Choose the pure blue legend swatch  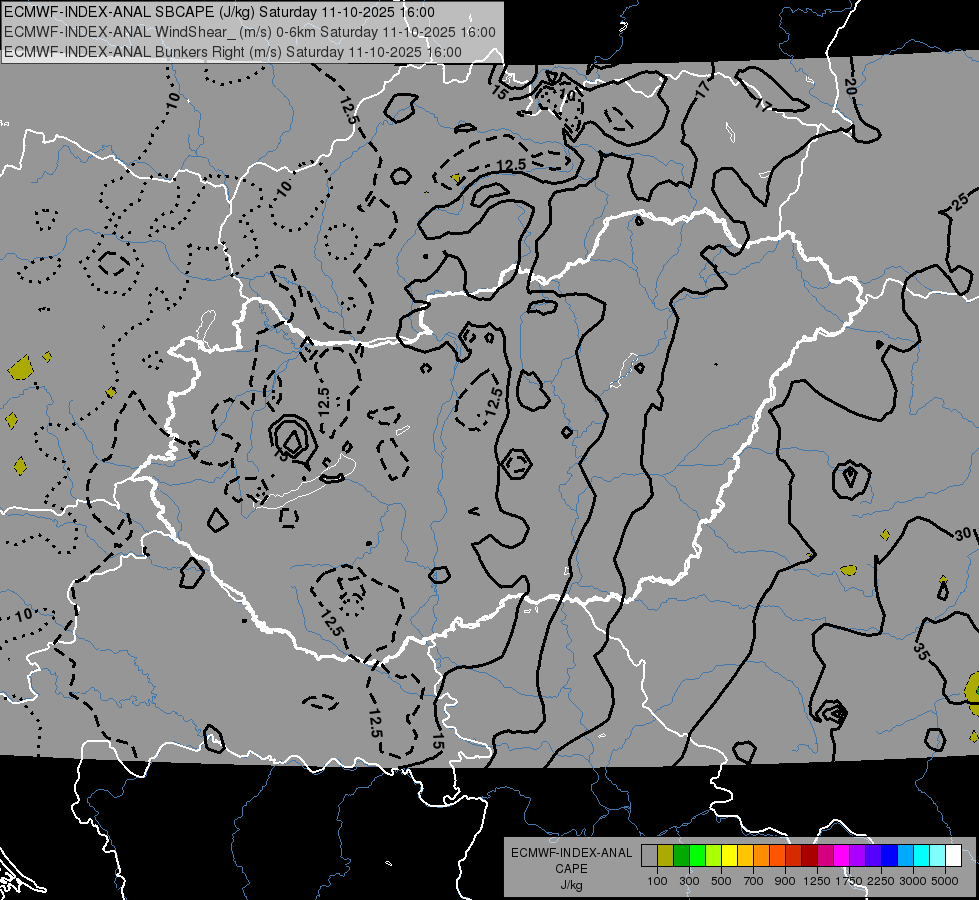[890, 855]
